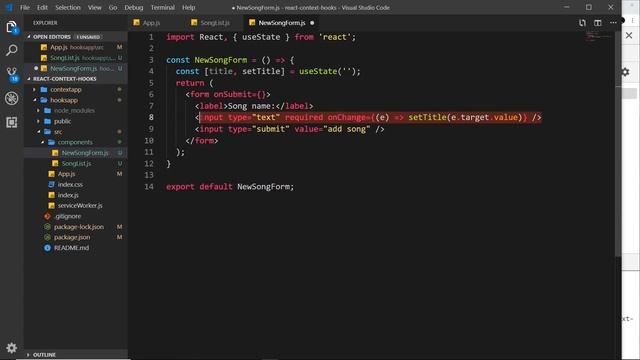Image resolution: width=640 pixels, height=360 pixels.
Task: Open App.js in Open Editors list
Action: pyautogui.click(x=76, y=47)
